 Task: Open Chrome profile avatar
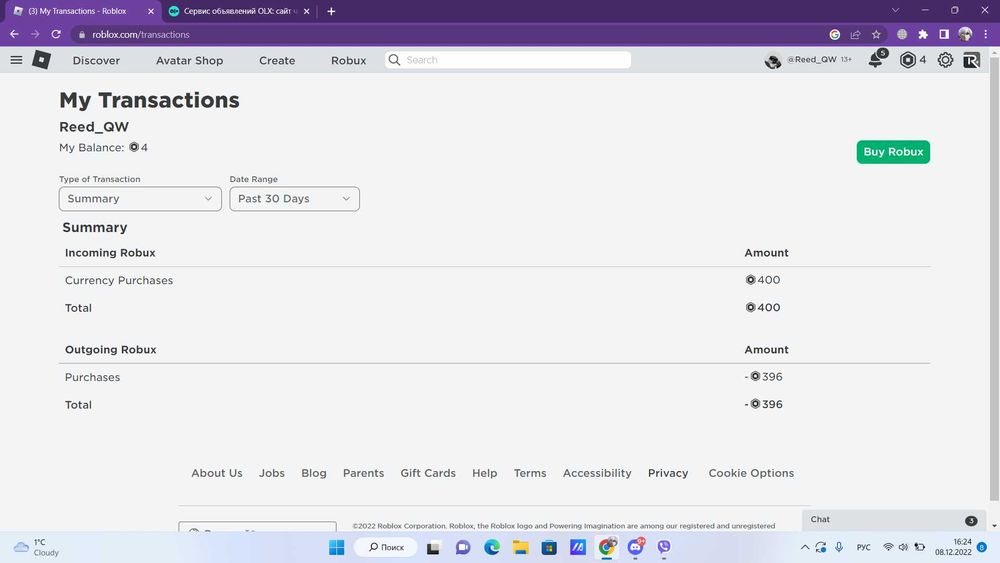click(x=965, y=34)
